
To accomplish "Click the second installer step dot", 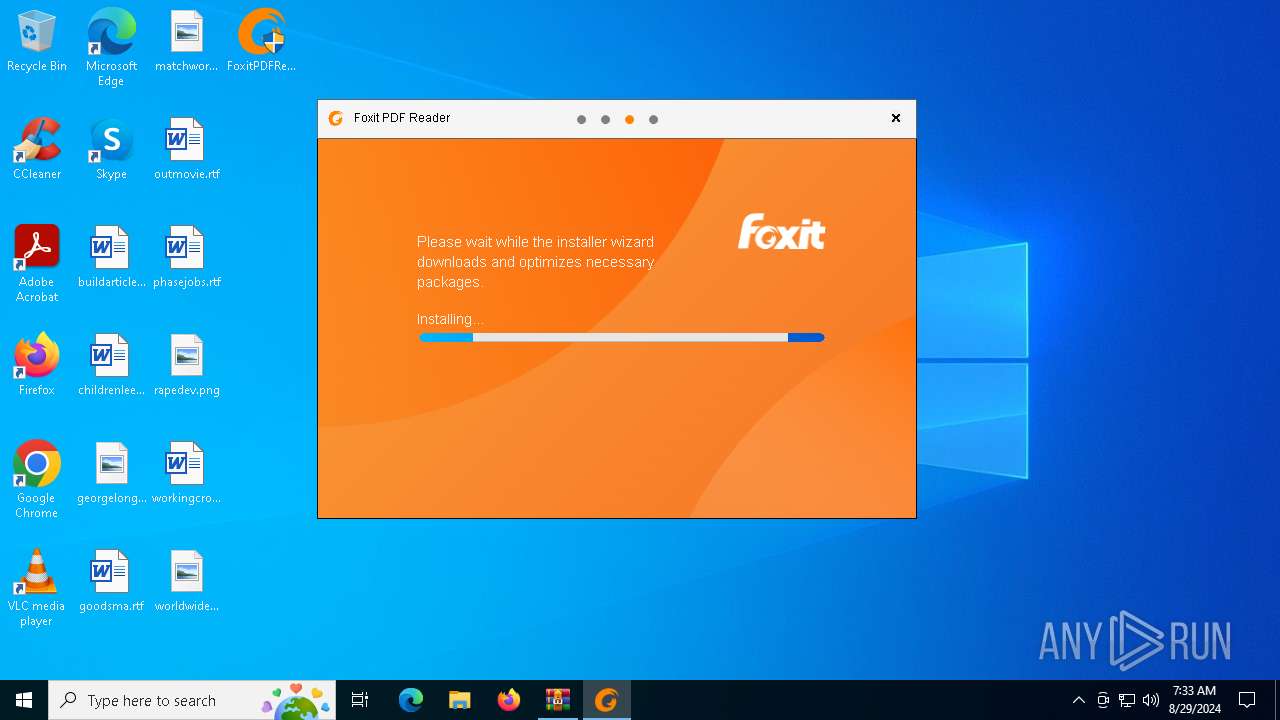I will [605, 119].
